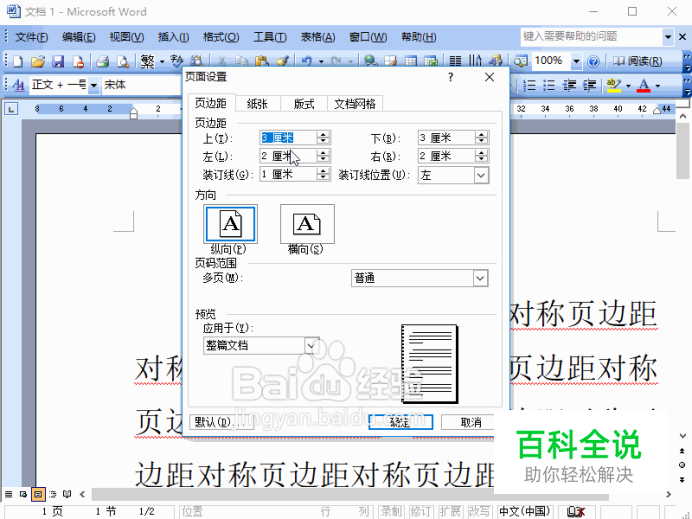Increase indent using toolbar icon
This screenshot has height=519, width=692.
pos(589,85)
